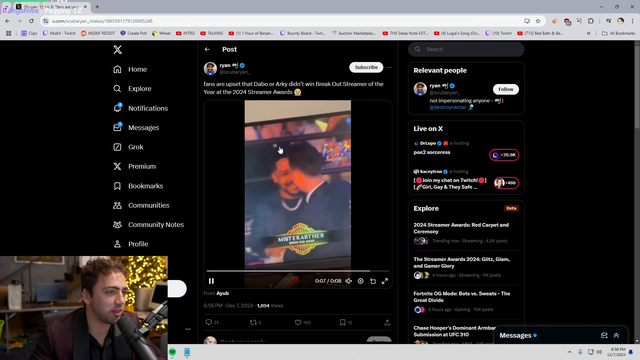Open Premium in left navigation

(x=135, y=167)
